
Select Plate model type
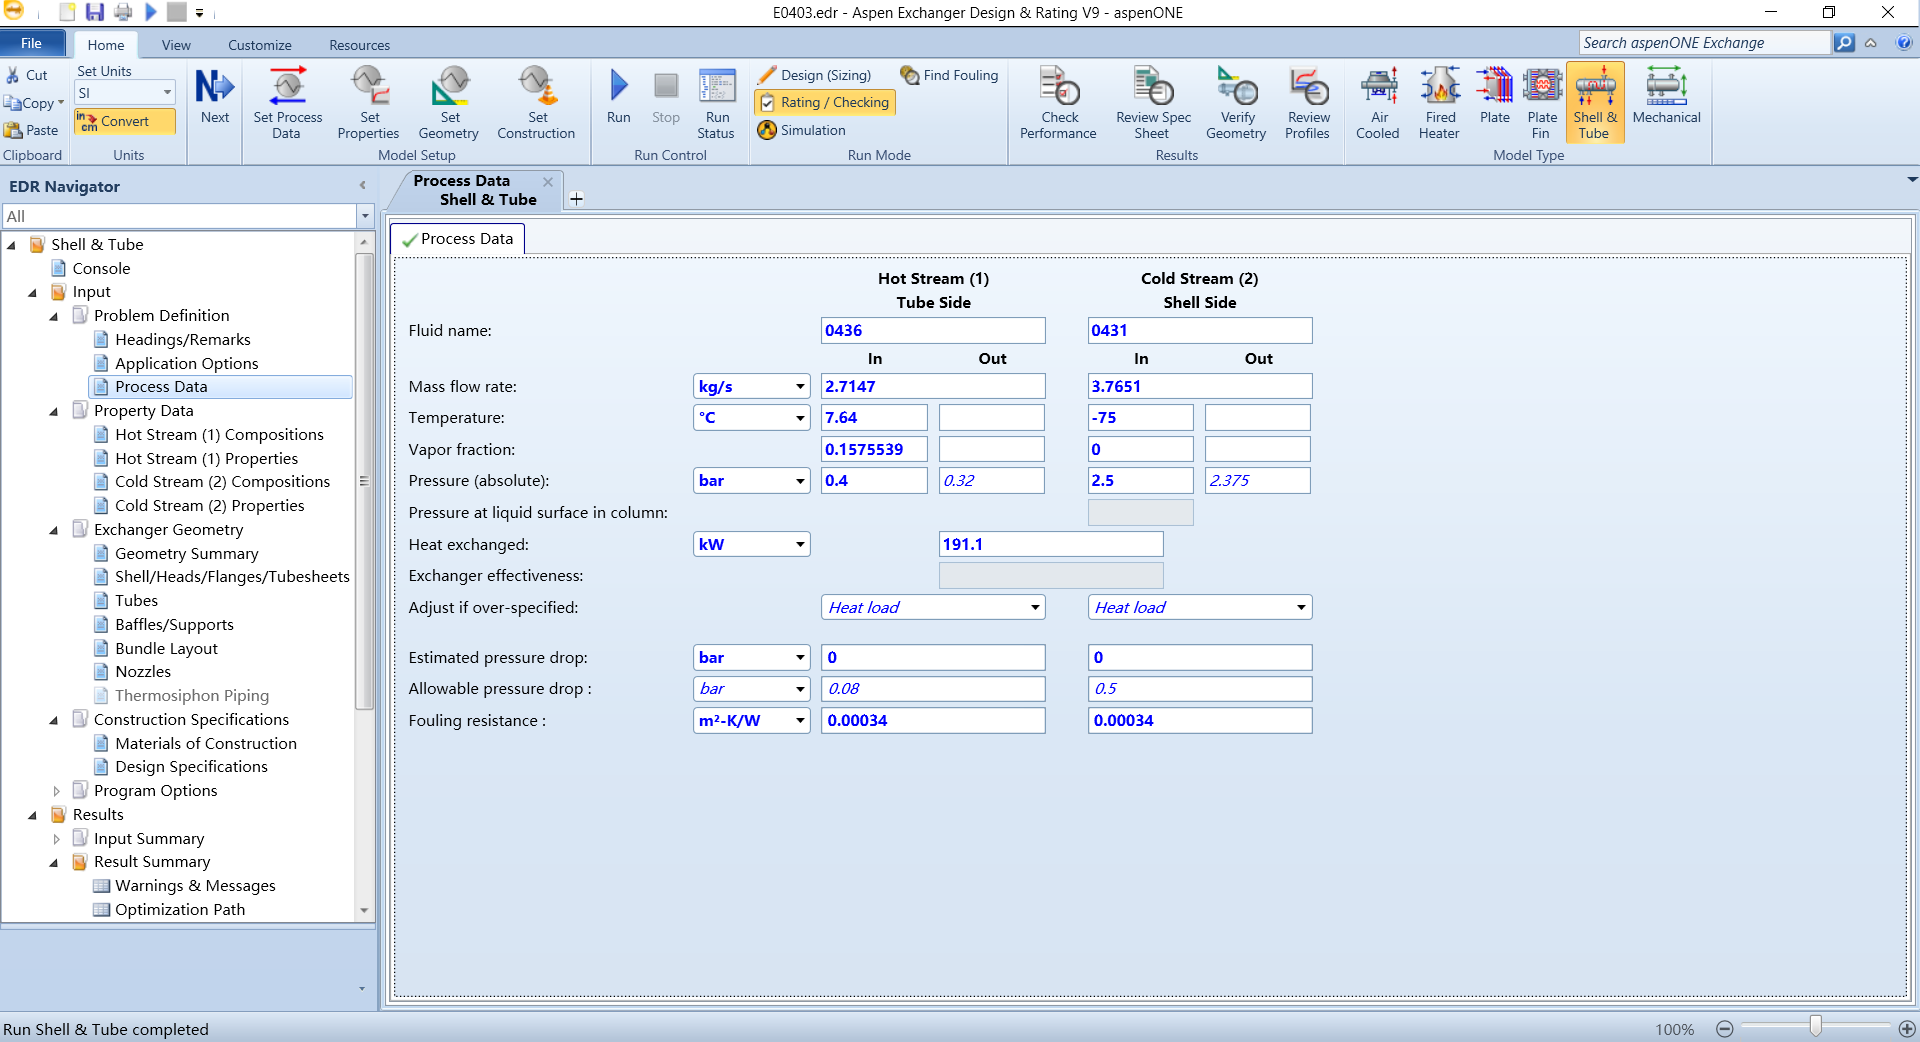1495,96
